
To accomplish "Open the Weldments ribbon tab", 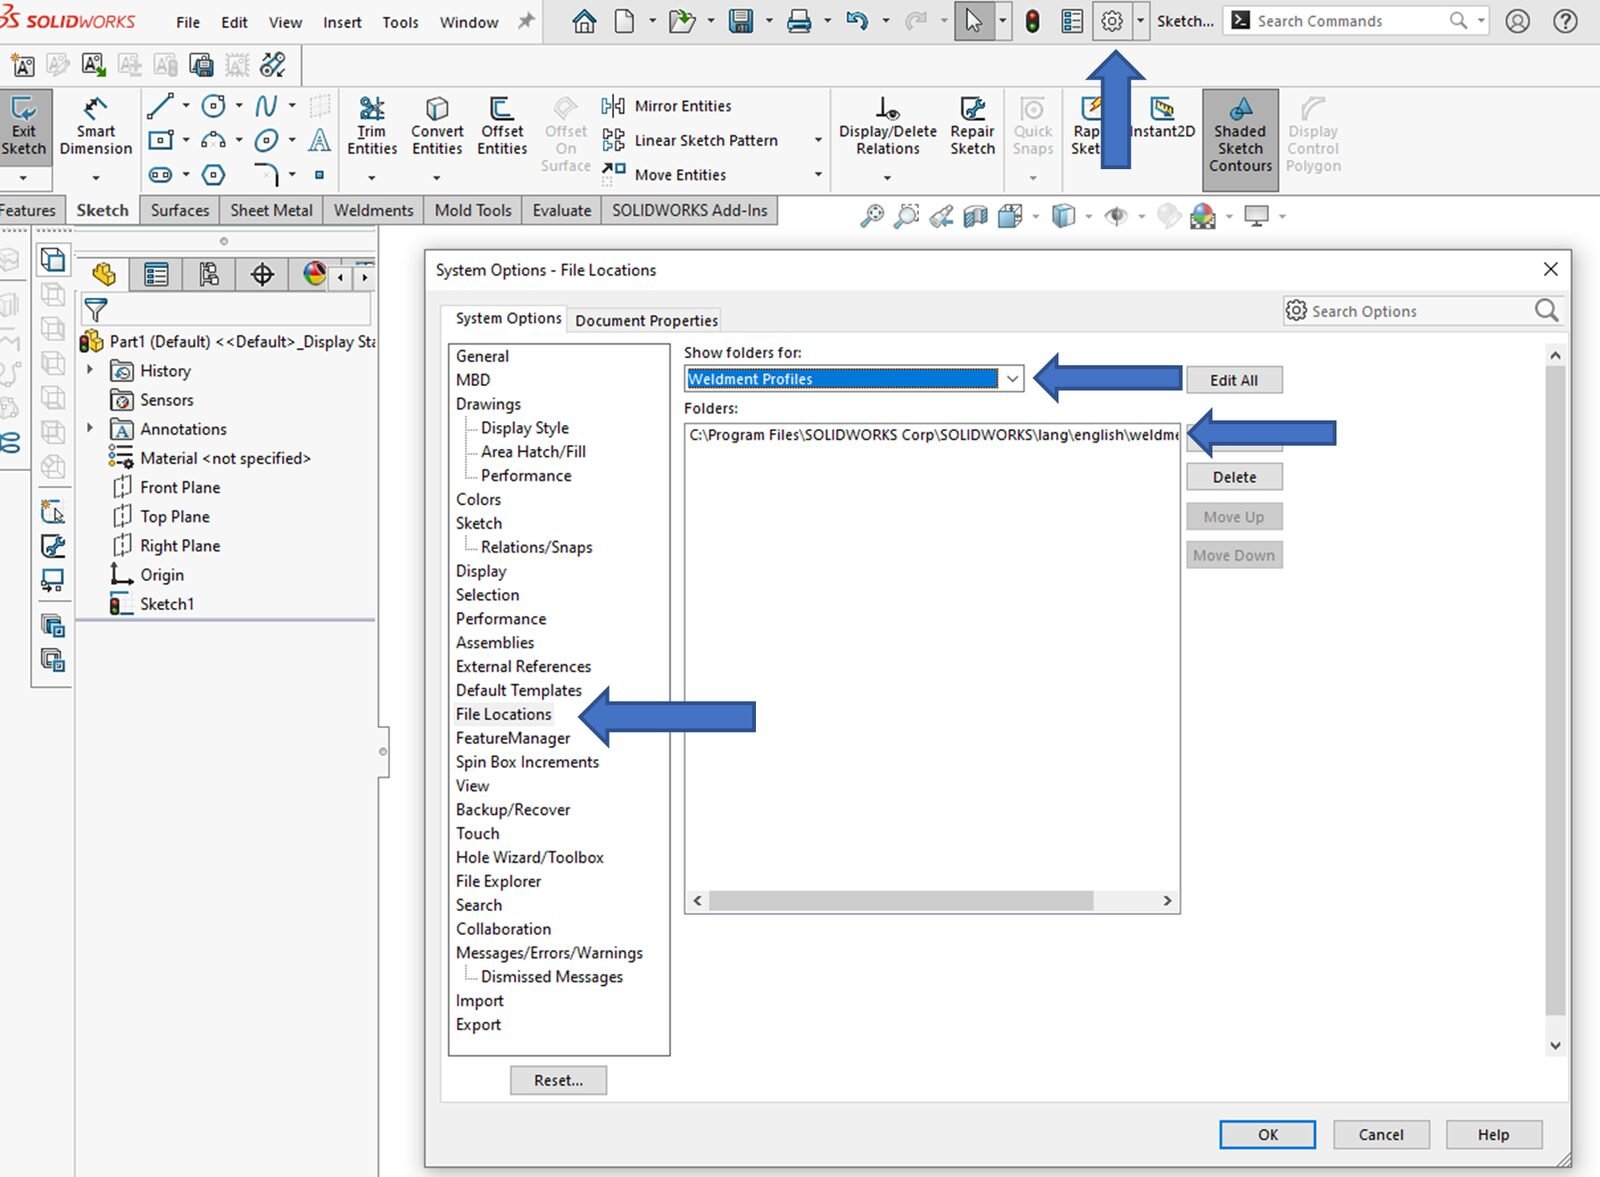I will point(373,210).
